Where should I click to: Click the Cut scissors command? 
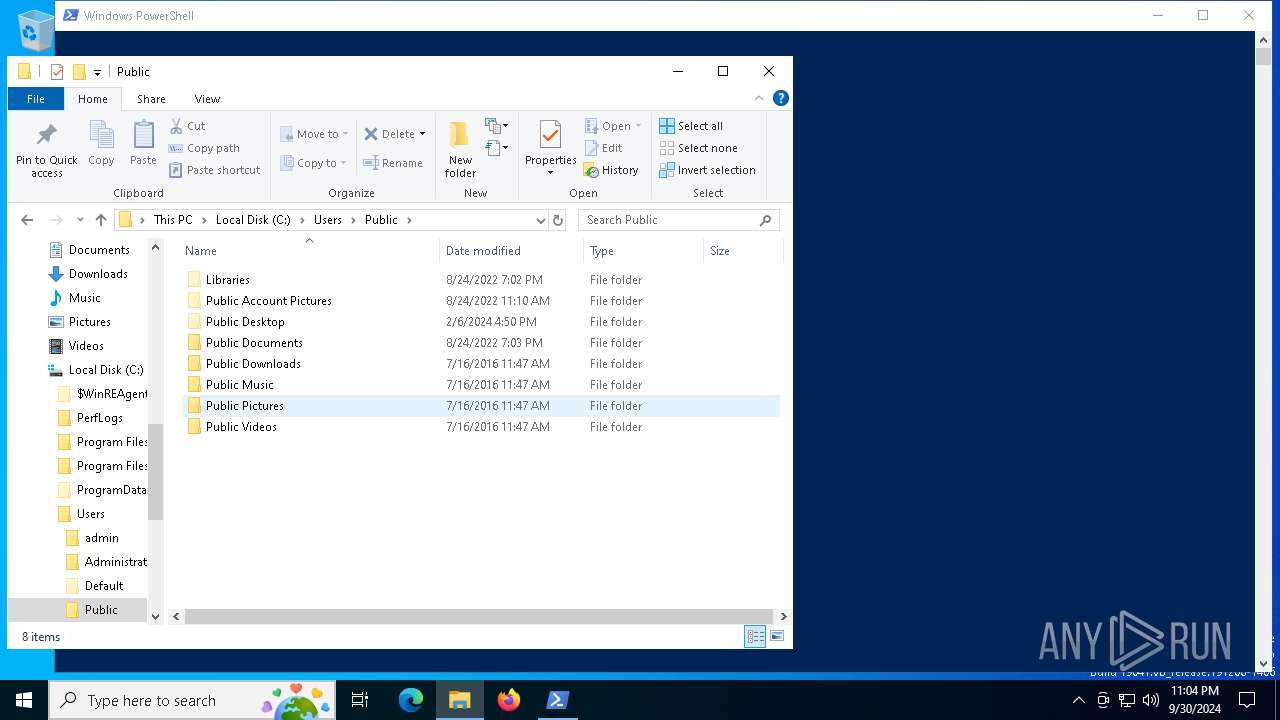coord(187,126)
